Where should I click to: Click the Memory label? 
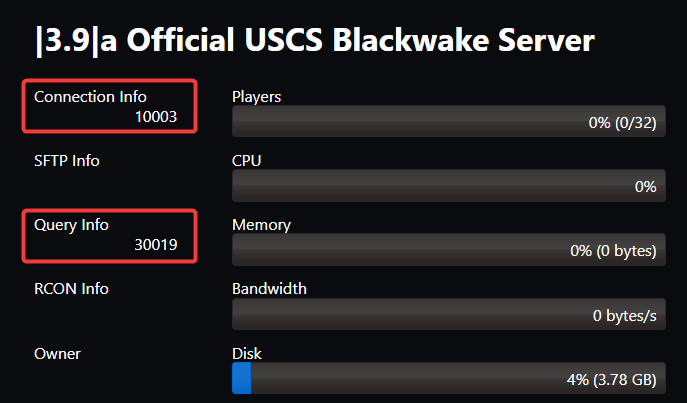pos(261,225)
